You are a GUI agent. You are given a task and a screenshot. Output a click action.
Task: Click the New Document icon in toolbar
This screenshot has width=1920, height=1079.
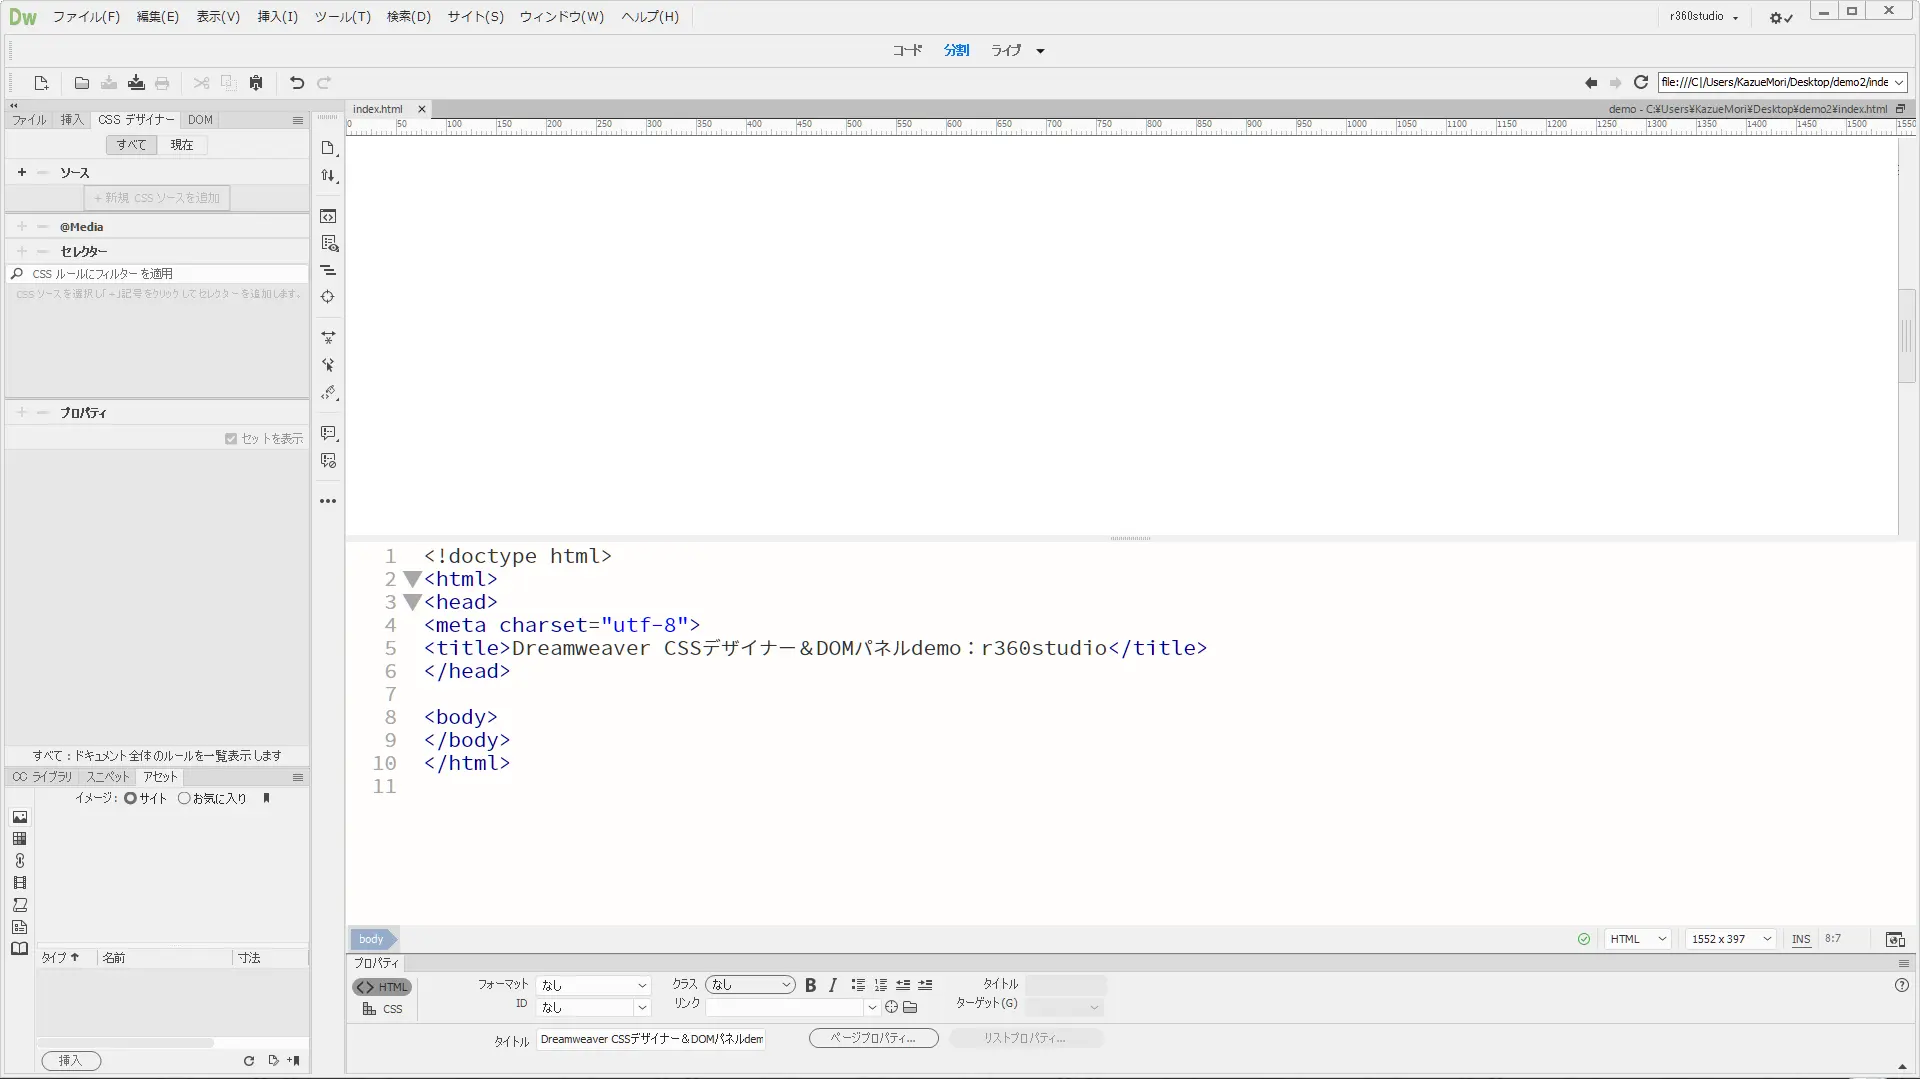[x=41, y=83]
